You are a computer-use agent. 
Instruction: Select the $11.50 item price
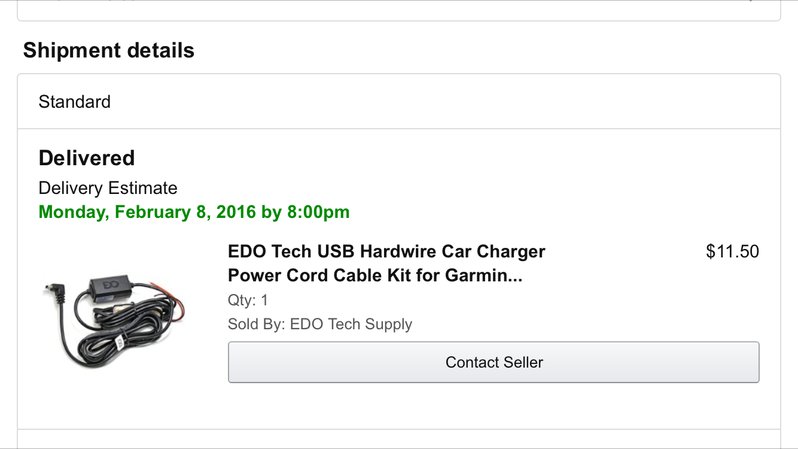tap(732, 251)
